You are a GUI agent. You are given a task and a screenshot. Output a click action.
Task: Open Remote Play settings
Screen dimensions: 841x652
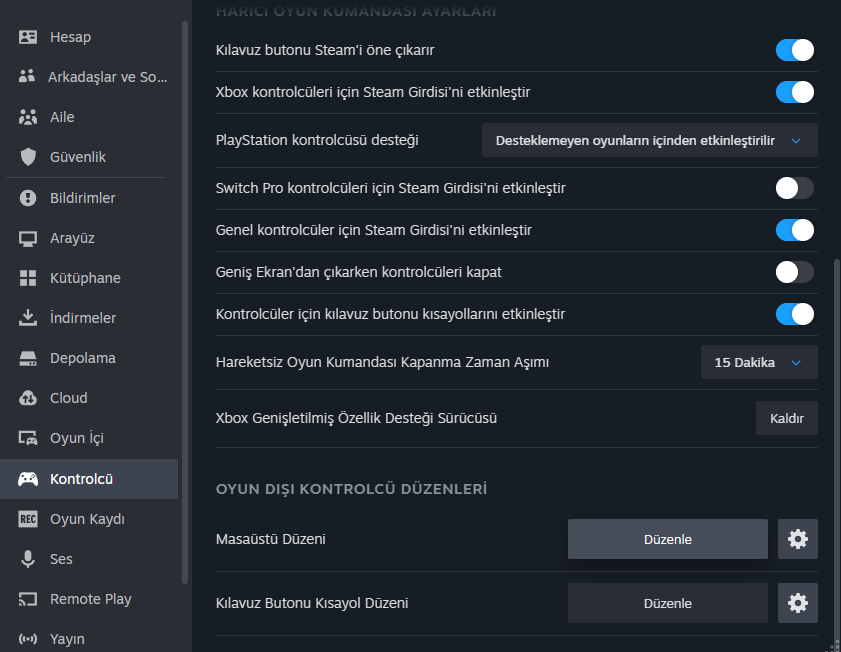click(x=89, y=599)
